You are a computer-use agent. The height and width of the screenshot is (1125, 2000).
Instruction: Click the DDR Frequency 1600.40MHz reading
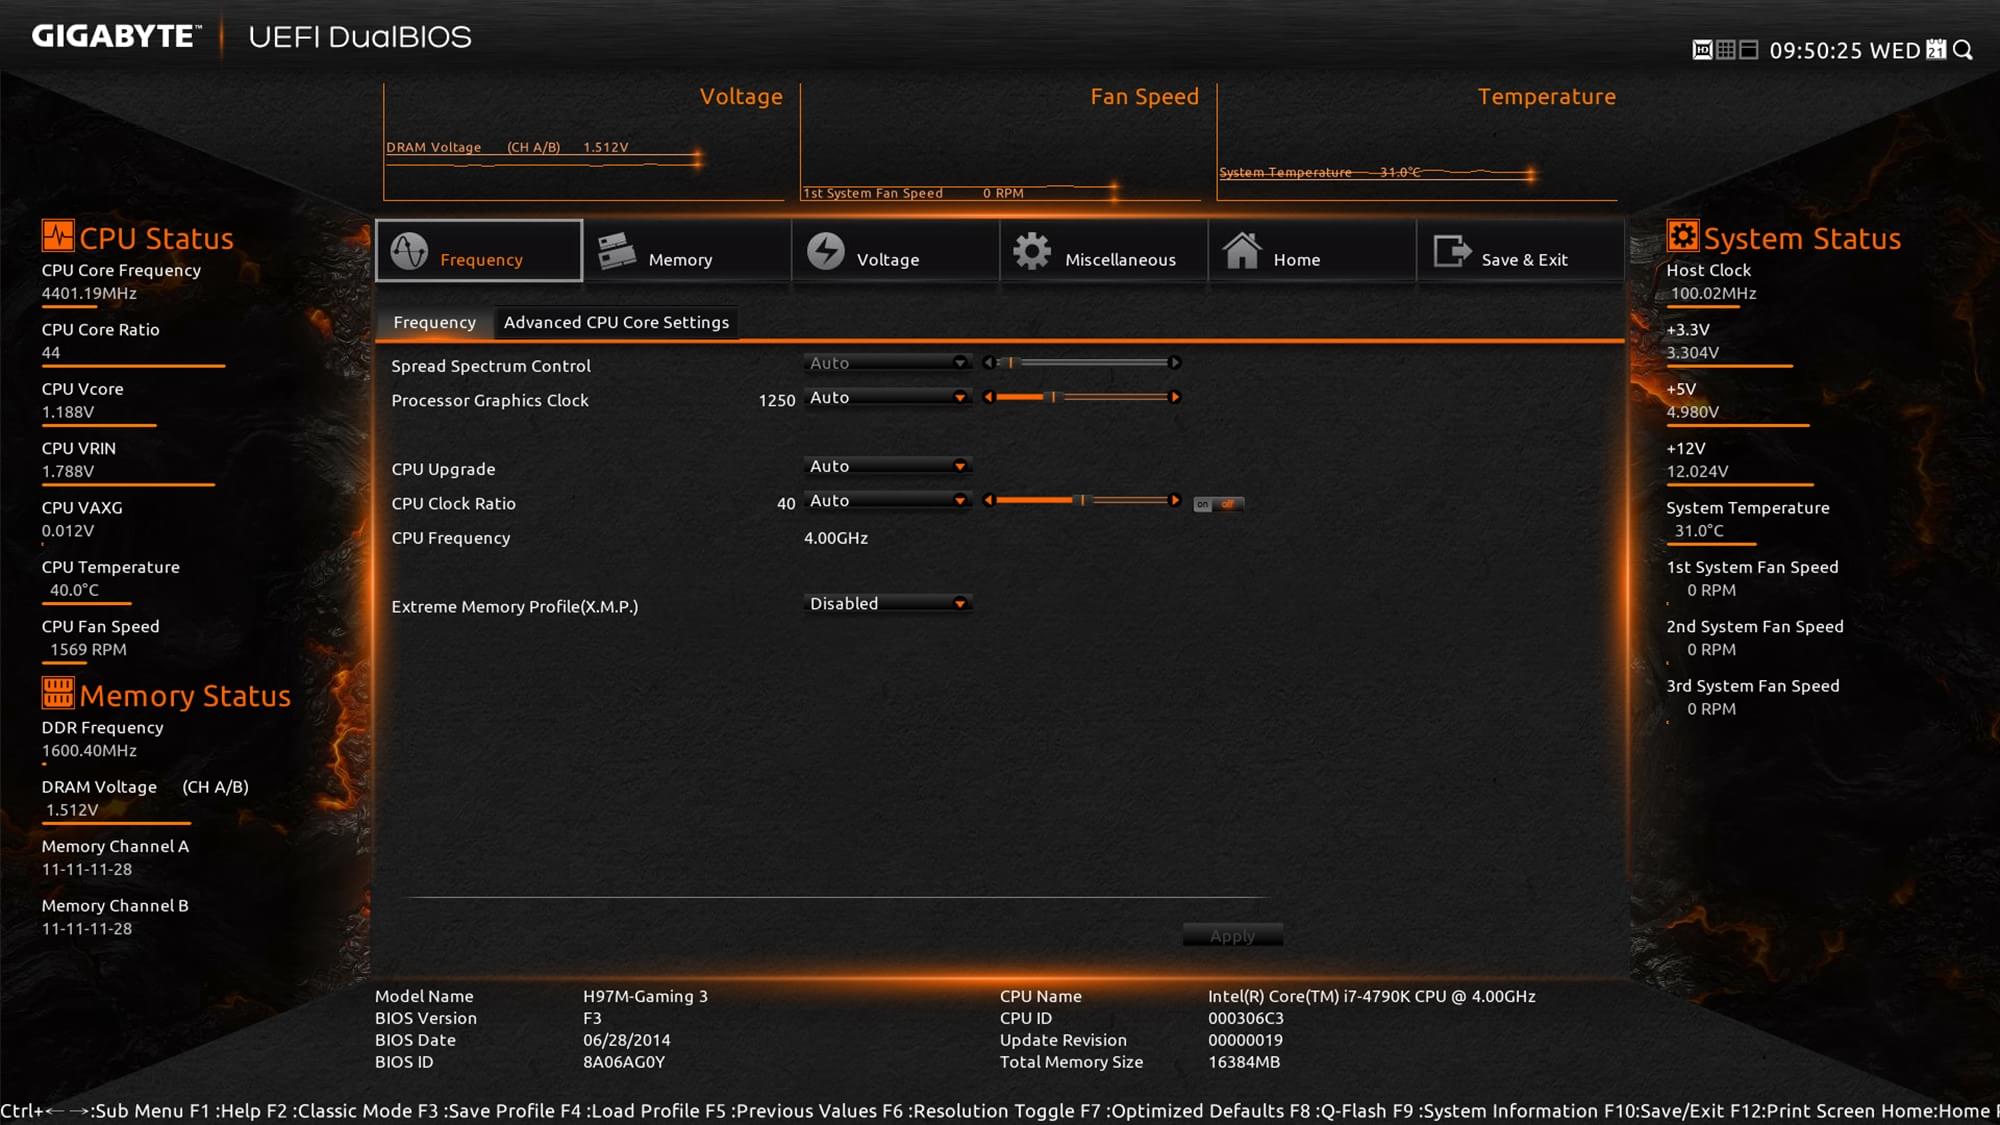point(89,750)
